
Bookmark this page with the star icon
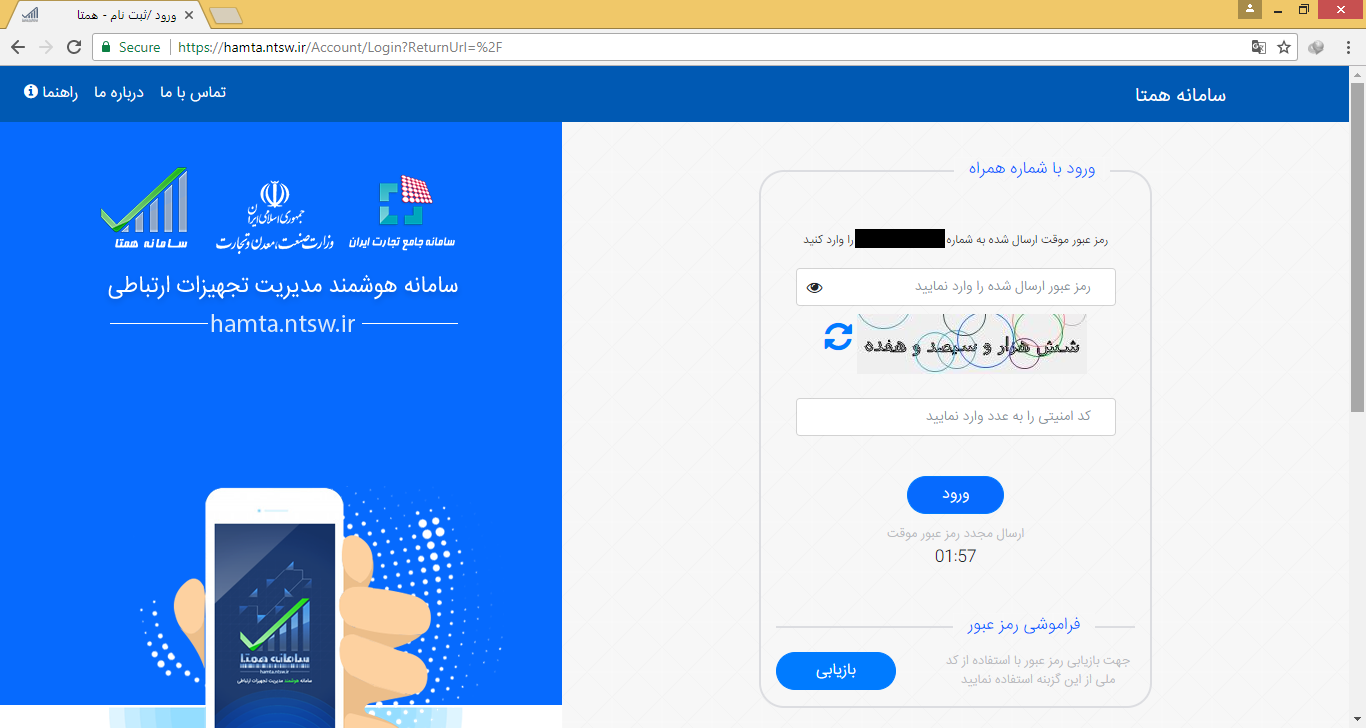click(1284, 47)
